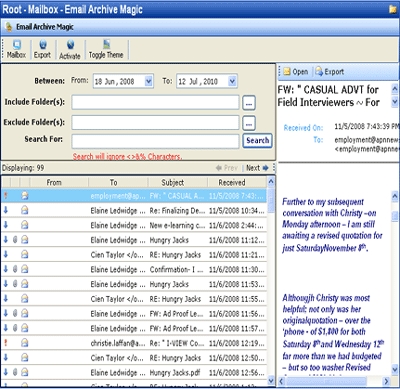This screenshot has width=400, height=389.
Task: Click the Toggle Theme toolbar icon
Action: (x=106, y=49)
